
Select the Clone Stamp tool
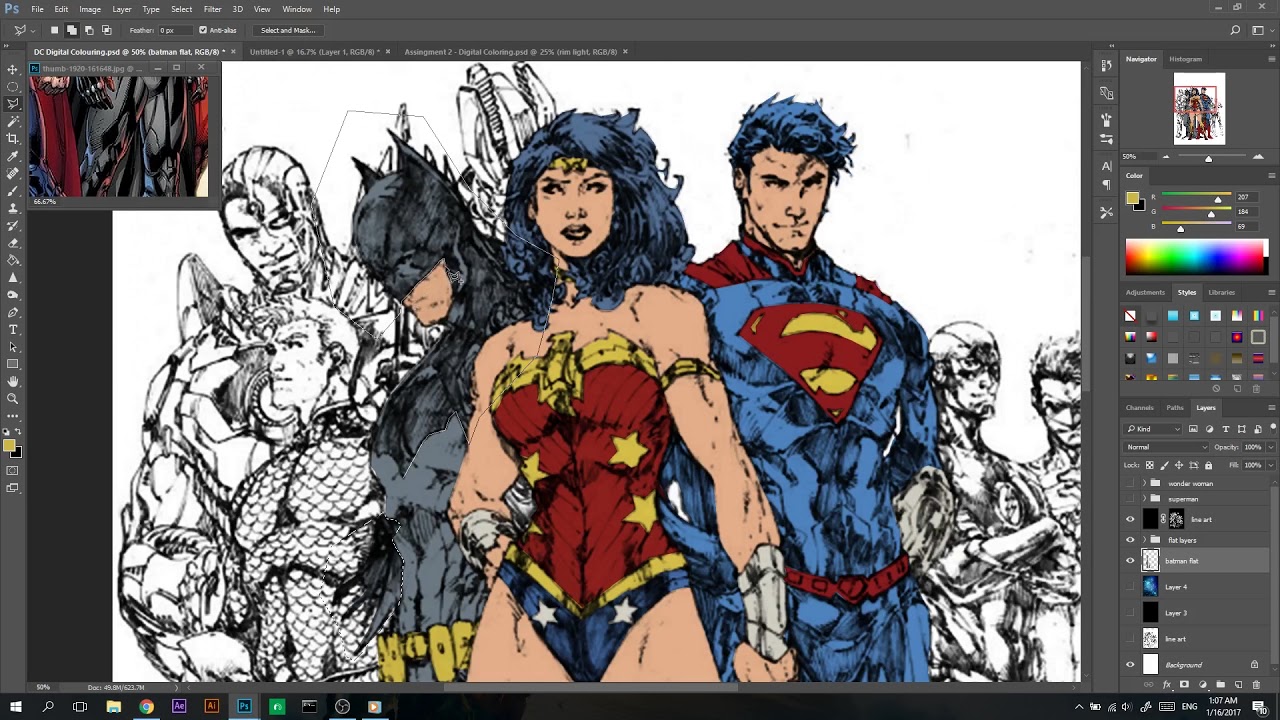point(13,208)
